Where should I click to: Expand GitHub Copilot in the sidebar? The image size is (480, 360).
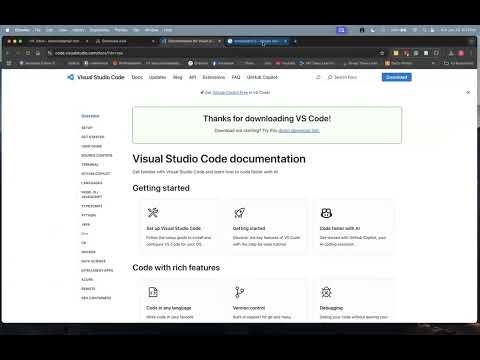point(96,174)
